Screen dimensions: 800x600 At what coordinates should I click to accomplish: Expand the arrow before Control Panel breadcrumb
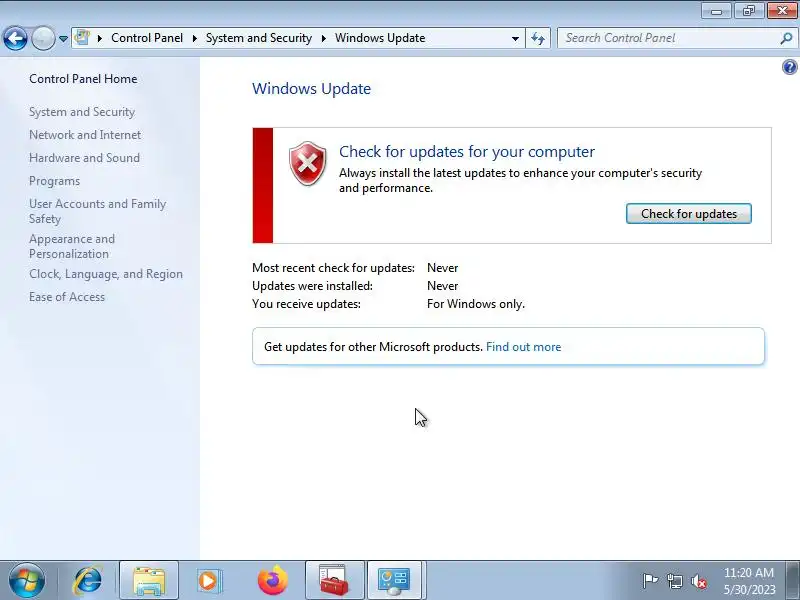click(100, 38)
